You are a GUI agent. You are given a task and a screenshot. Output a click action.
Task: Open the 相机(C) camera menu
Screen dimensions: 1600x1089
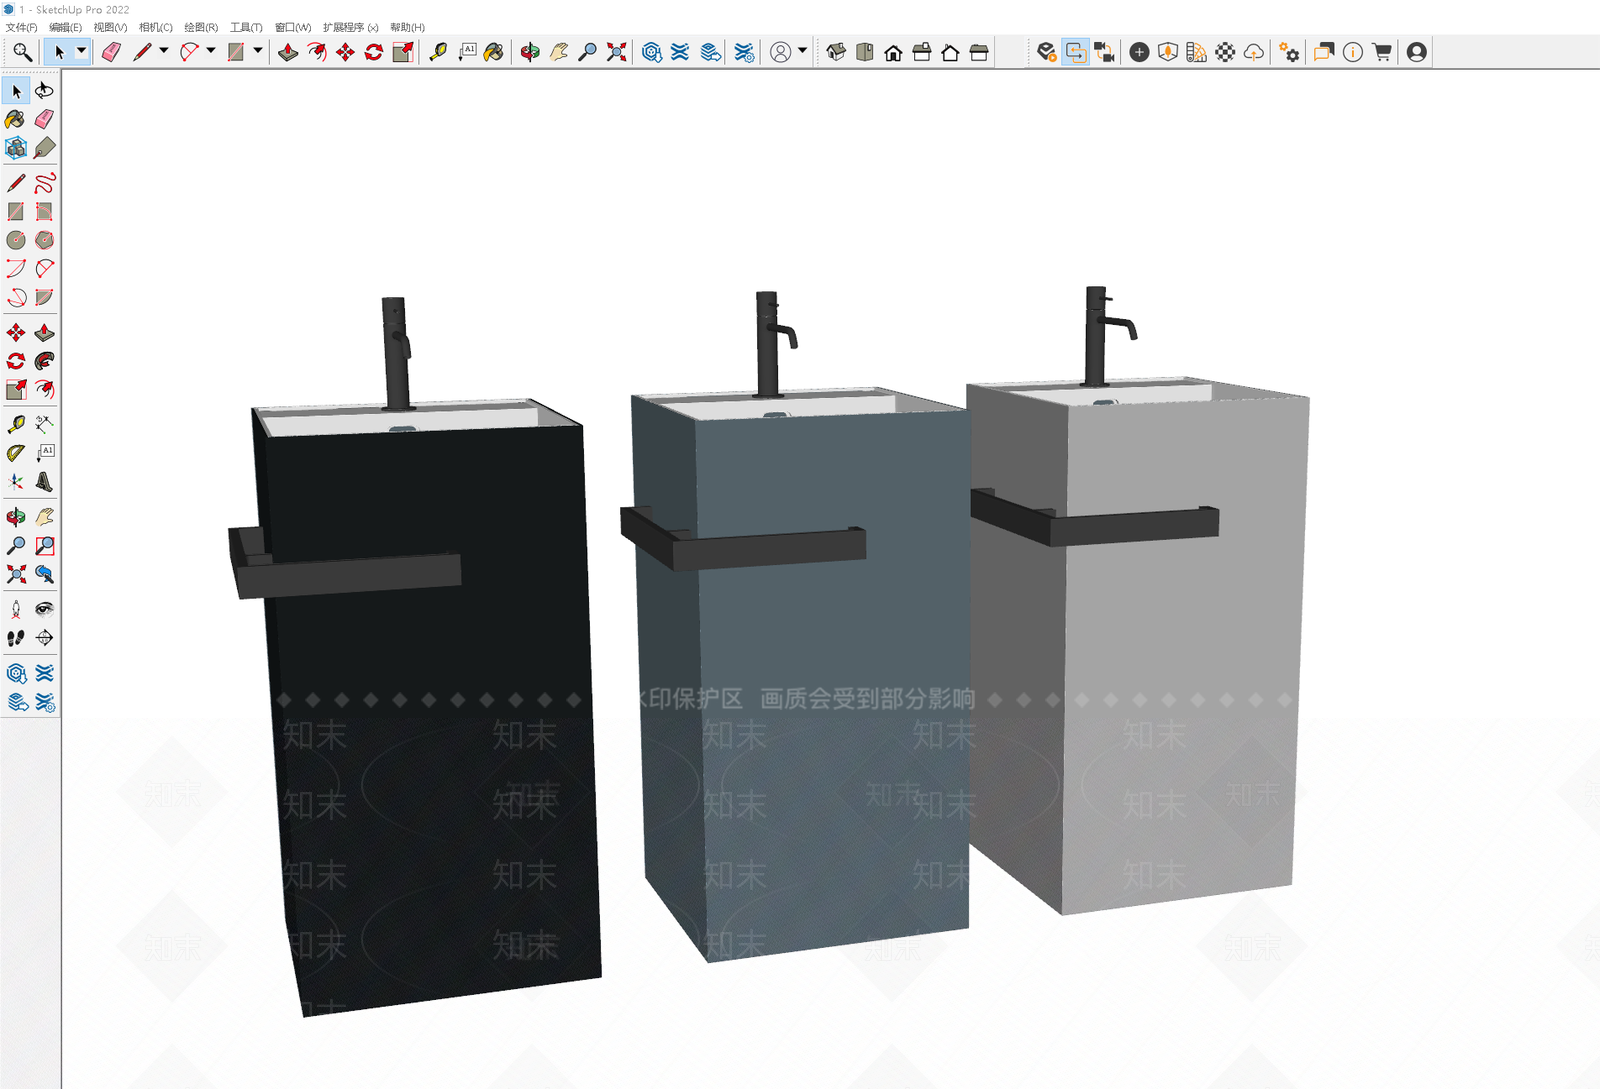tap(155, 27)
